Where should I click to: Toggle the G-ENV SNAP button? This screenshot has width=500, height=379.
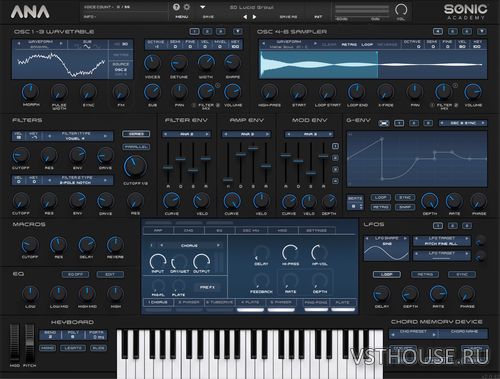click(405, 207)
